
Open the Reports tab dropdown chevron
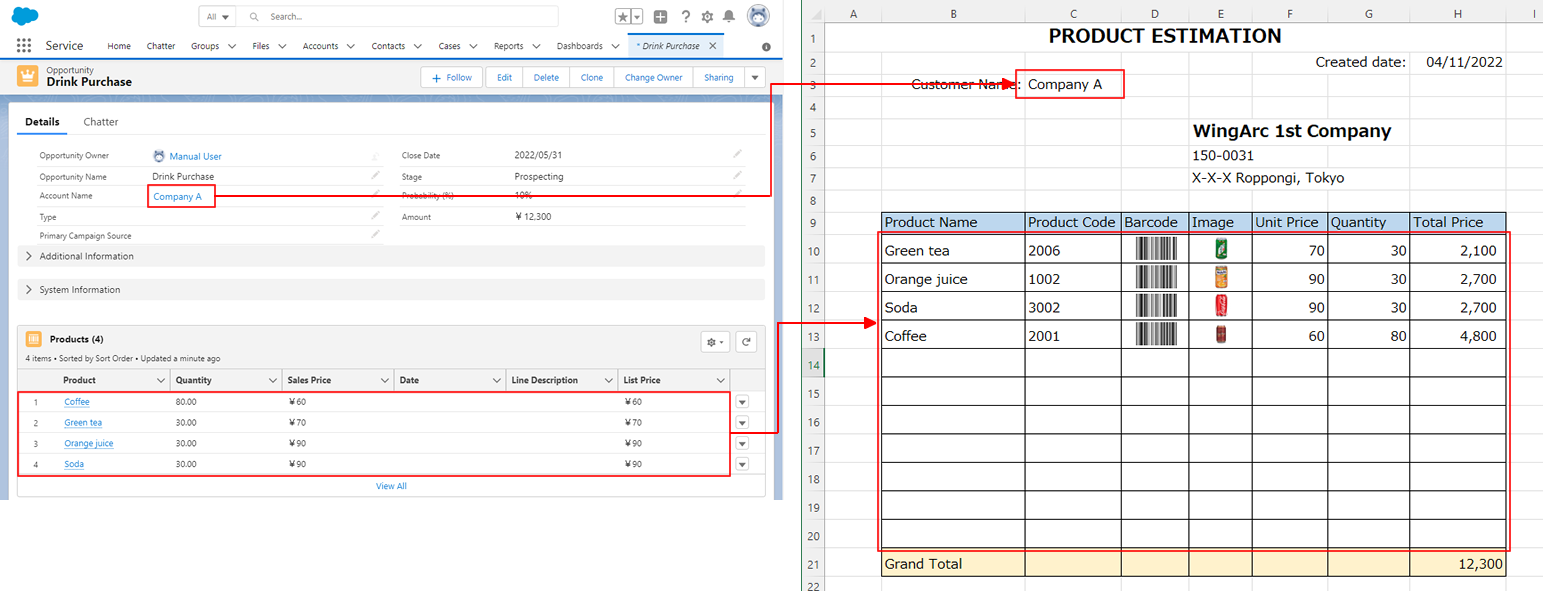[536, 46]
